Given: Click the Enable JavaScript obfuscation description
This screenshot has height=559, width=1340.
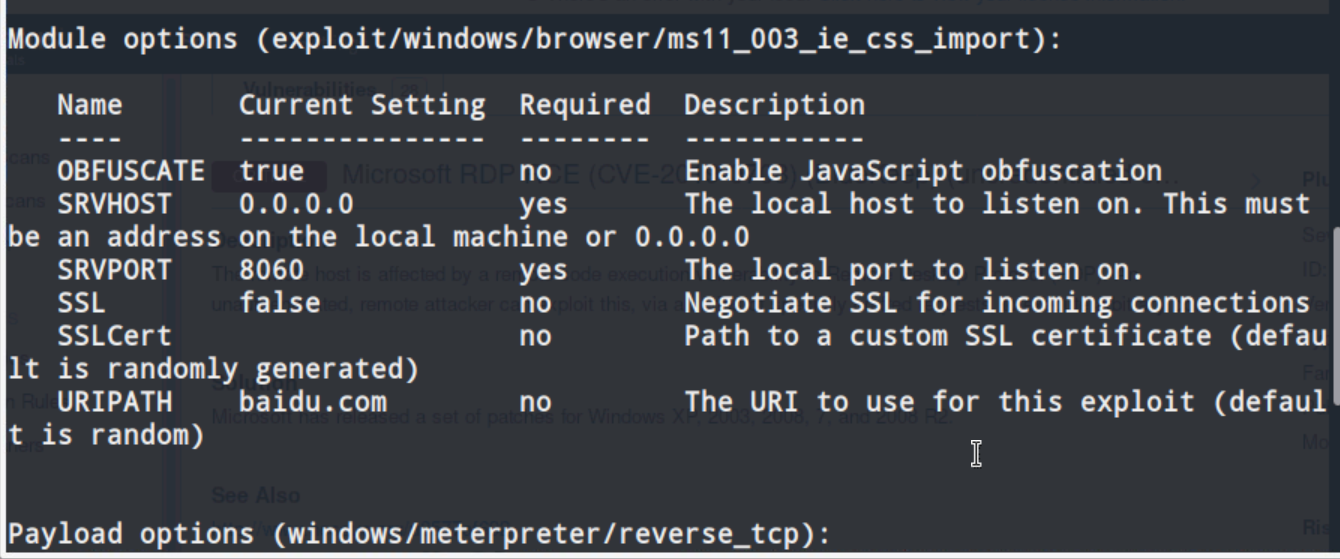Looking at the screenshot, I should (x=923, y=171).
